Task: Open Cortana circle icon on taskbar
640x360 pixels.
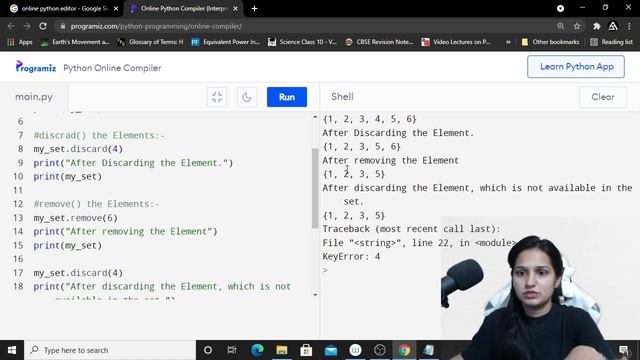Action: pyautogui.click(x=208, y=350)
